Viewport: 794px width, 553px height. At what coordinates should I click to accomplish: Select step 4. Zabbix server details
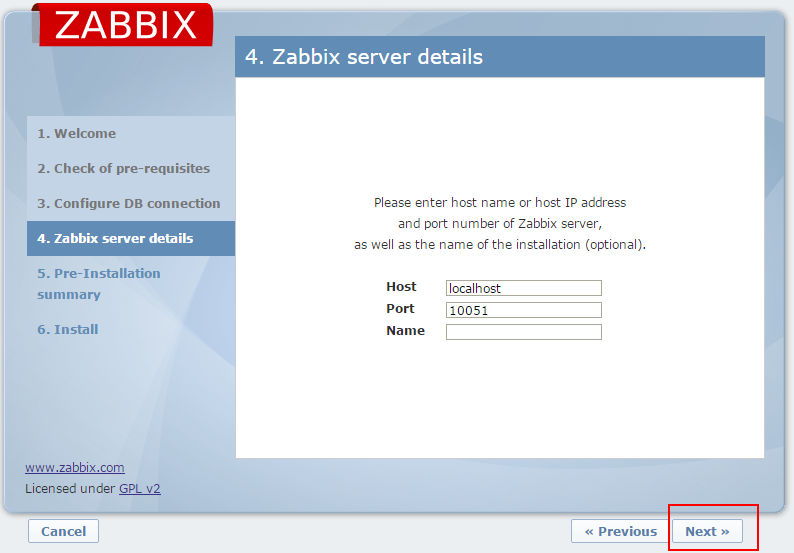131,238
